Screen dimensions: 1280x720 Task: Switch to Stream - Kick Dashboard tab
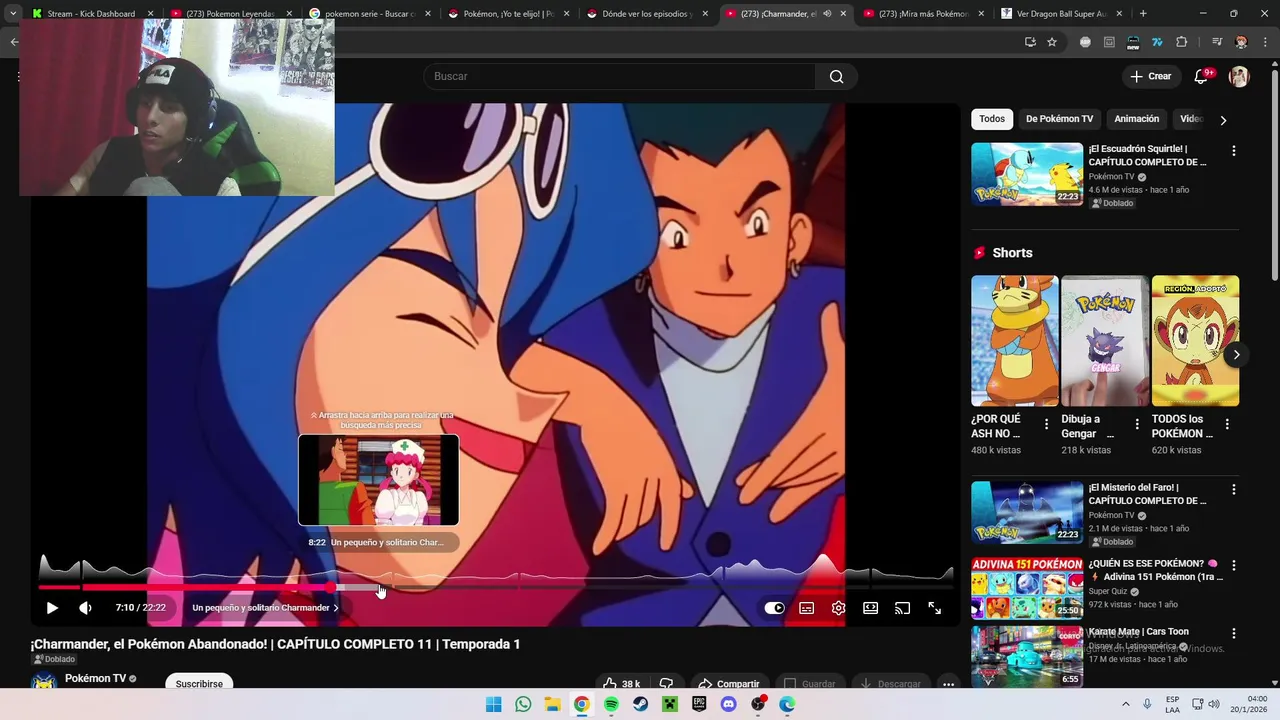tap(90, 14)
